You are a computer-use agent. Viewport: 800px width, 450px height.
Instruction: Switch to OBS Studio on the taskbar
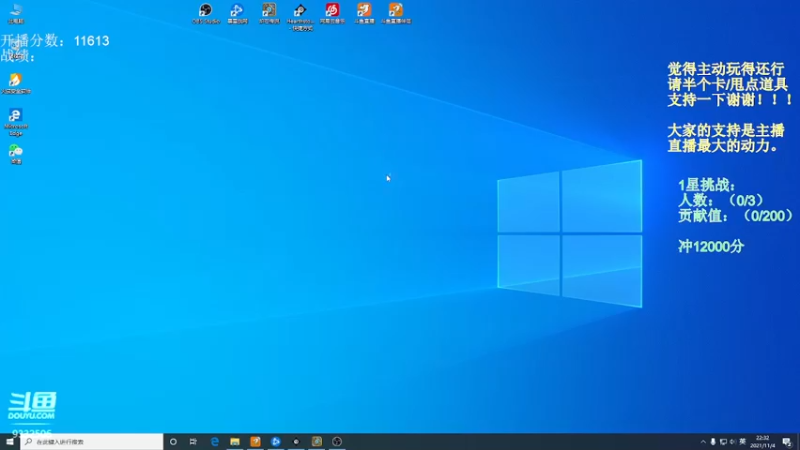pyautogui.click(x=337, y=442)
